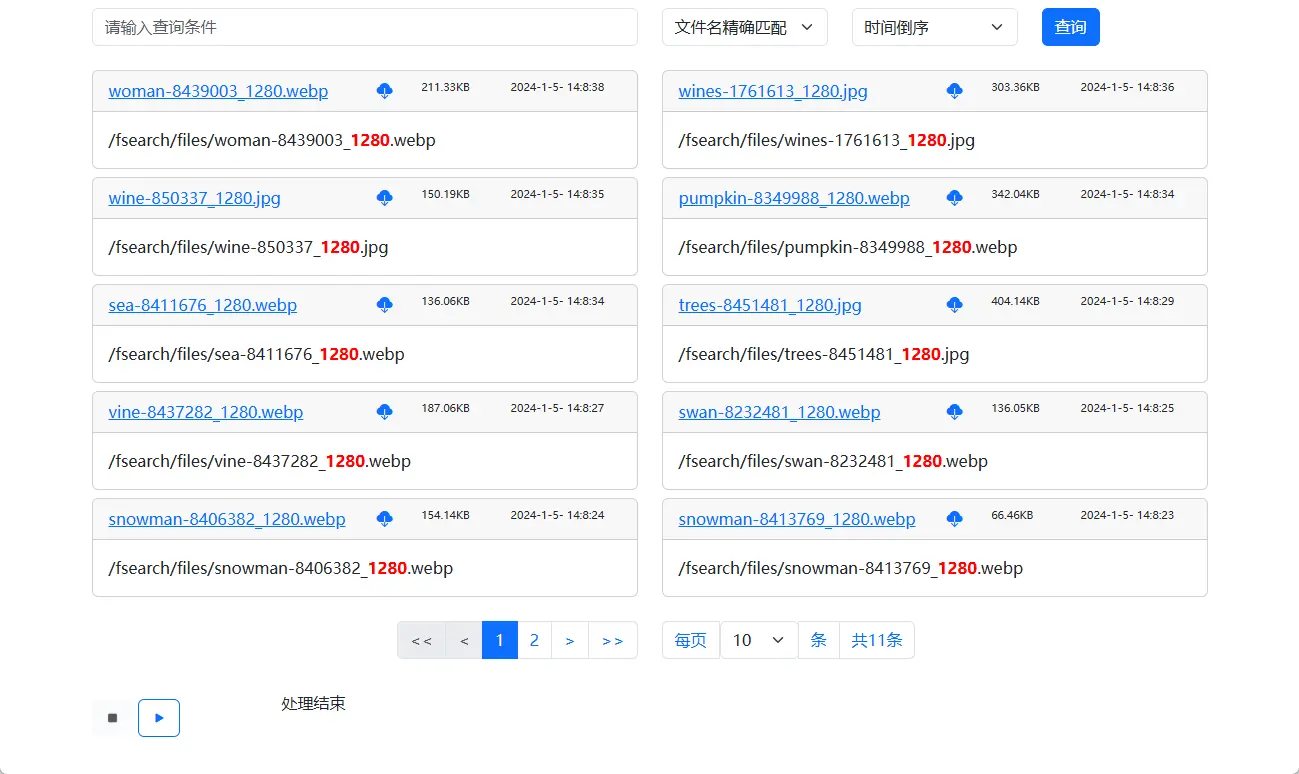Go to next page with > button
1299x774 pixels.
coord(570,640)
